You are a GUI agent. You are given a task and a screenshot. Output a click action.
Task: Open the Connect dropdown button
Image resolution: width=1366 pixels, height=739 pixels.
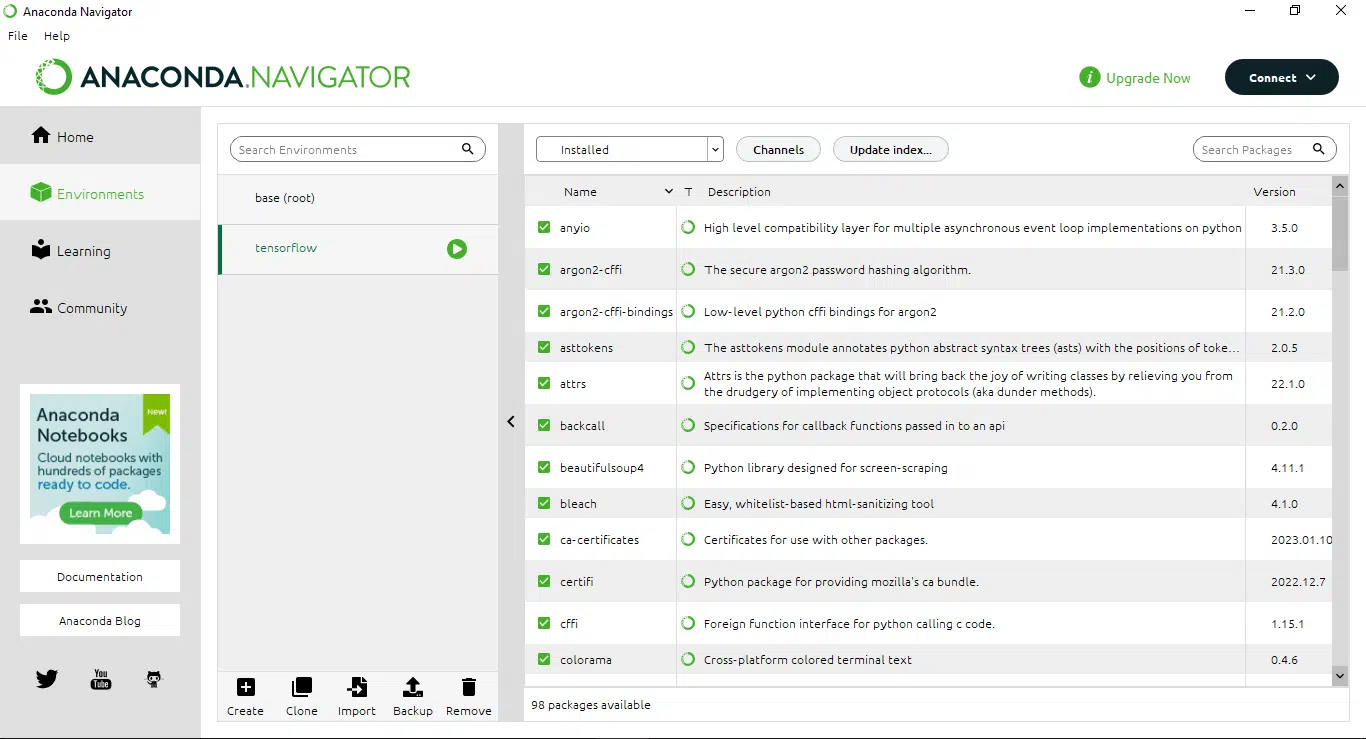(1282, 77)
